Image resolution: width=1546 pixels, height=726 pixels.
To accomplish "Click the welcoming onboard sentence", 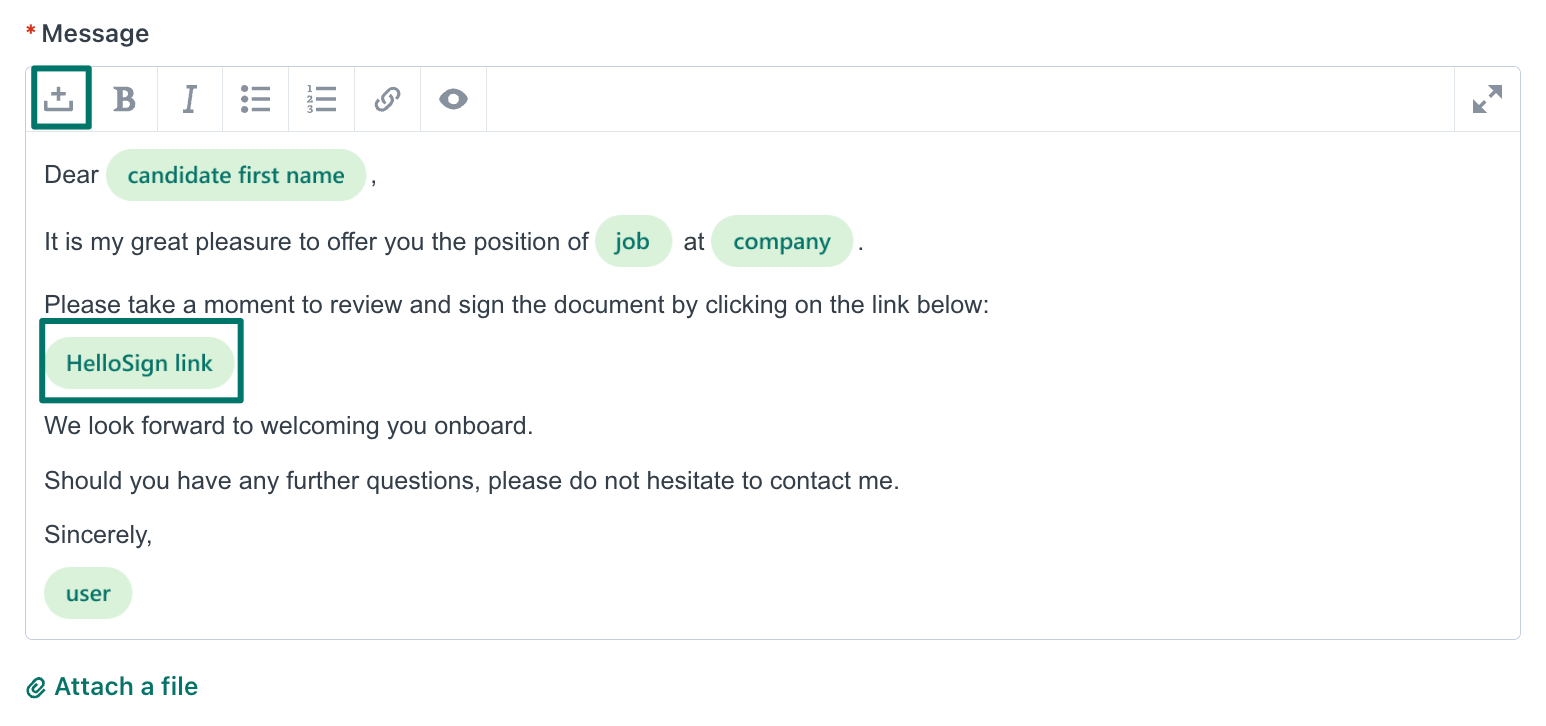I will [x=288, y=425].
